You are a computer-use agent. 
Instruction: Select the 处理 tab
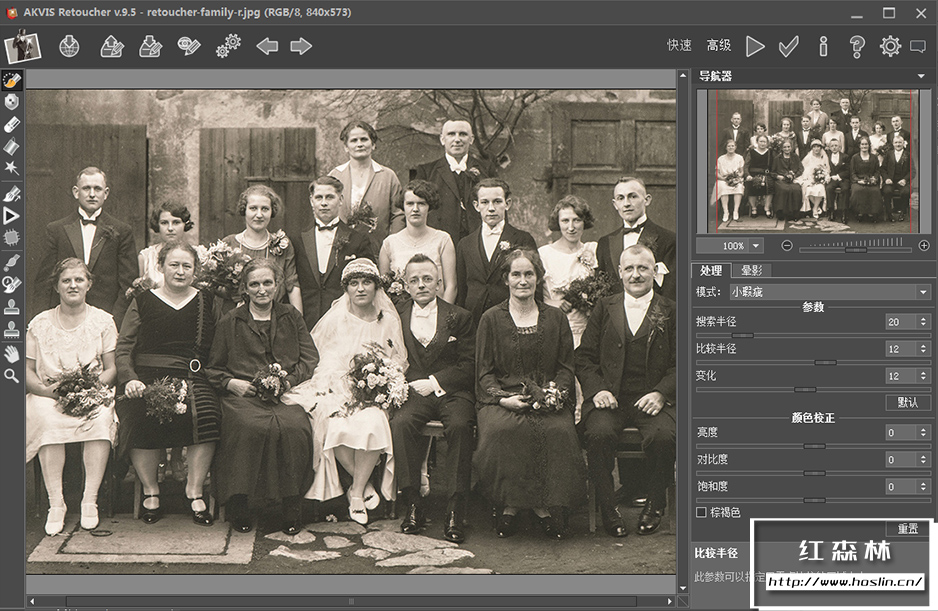click(x=711, y=271)
